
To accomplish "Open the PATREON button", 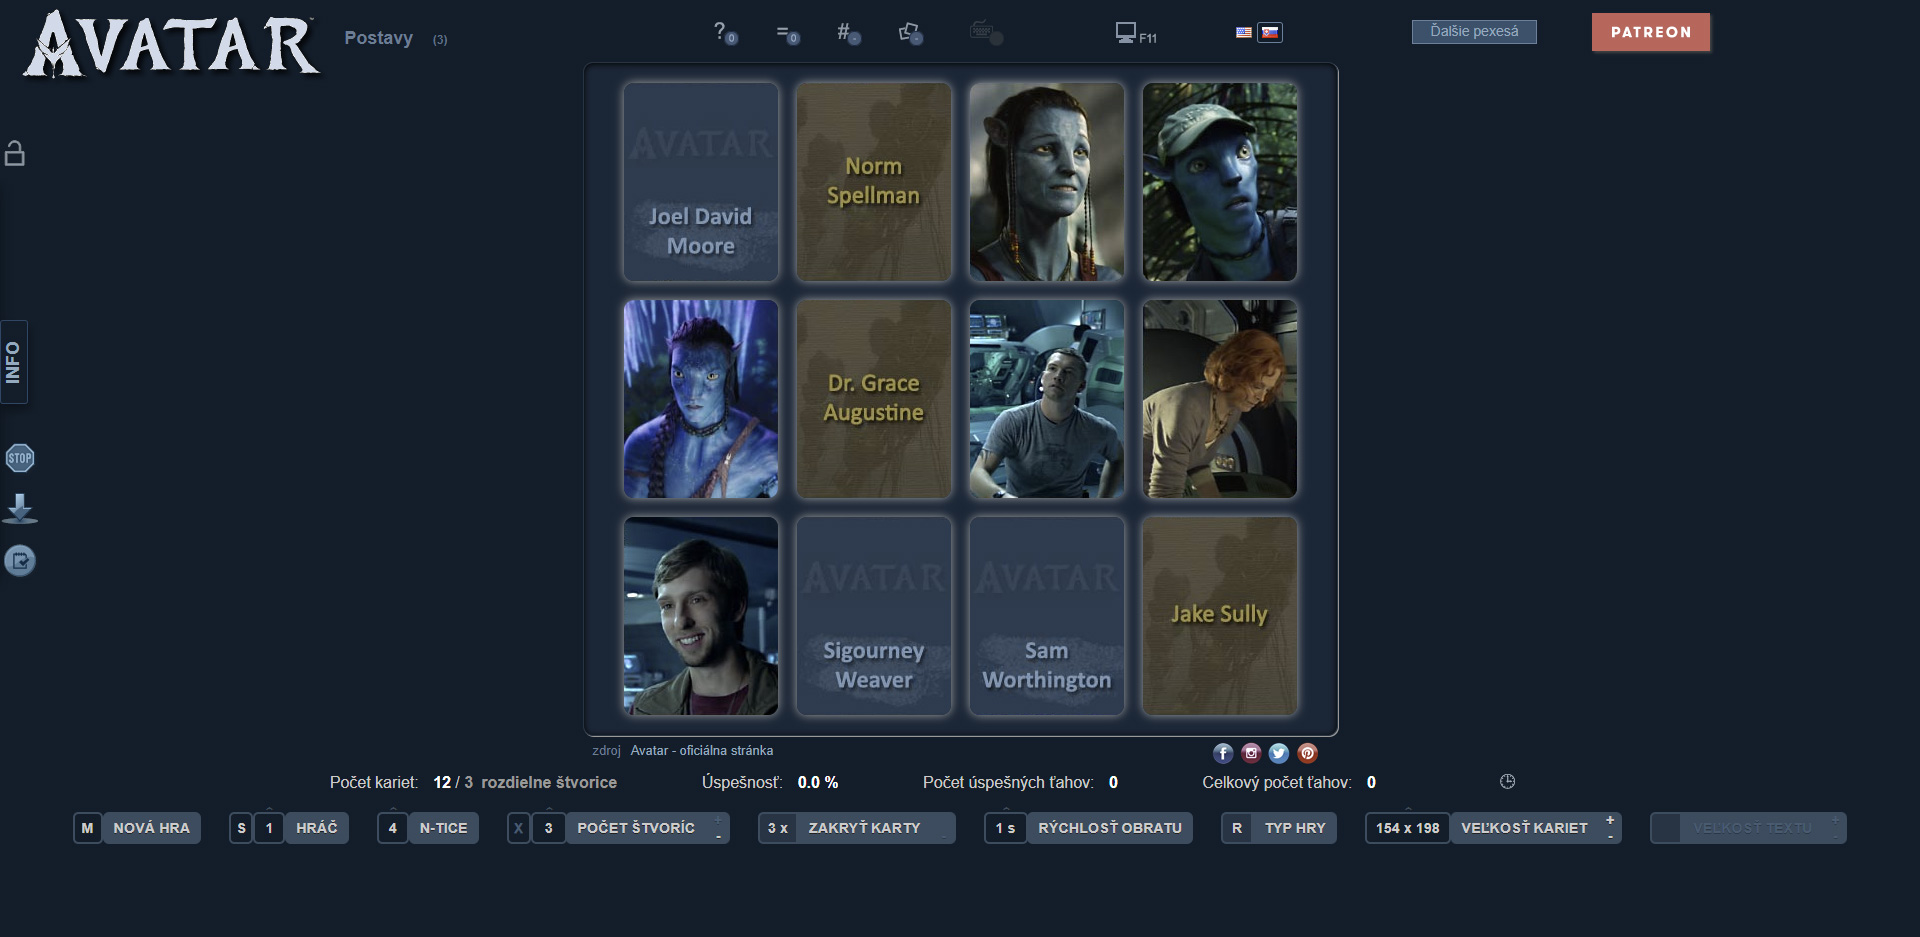I will point(1651,32).
